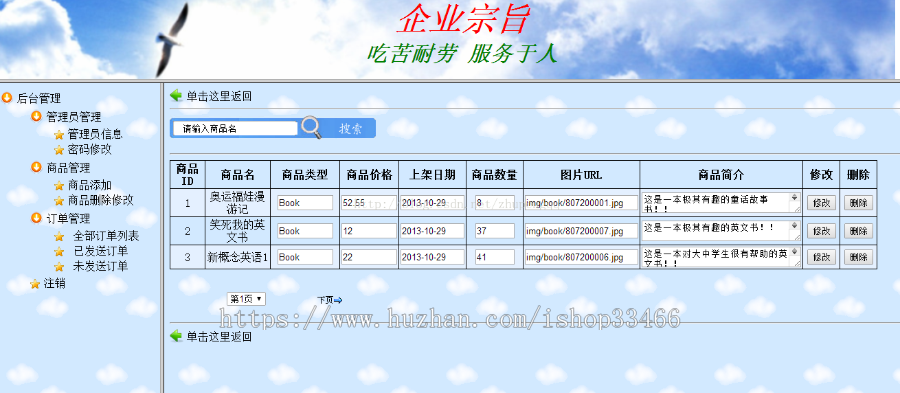The width and height of the screenshot is (900, 393).
Task: Click star icon next to 密码修改
Action: [59, 150]
